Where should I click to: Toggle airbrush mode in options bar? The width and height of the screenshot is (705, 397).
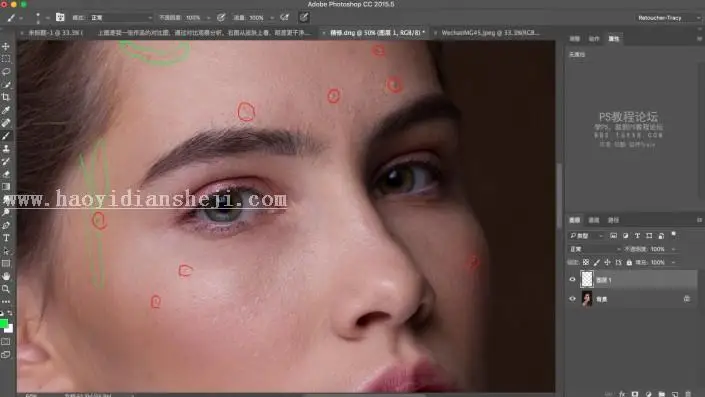tap(284, 18)
